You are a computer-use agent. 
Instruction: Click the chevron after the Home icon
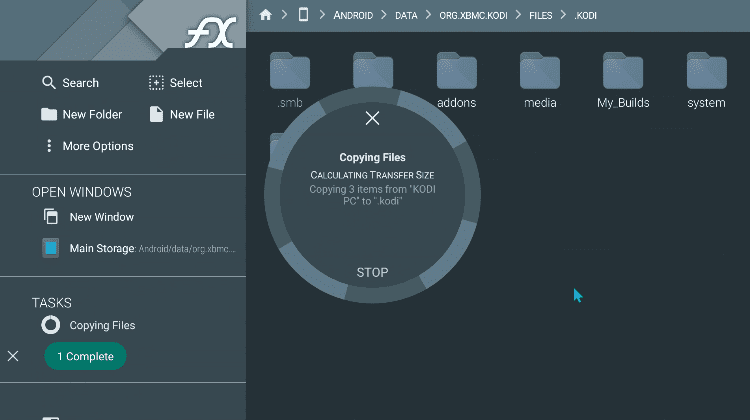click(x=285, y=15)
